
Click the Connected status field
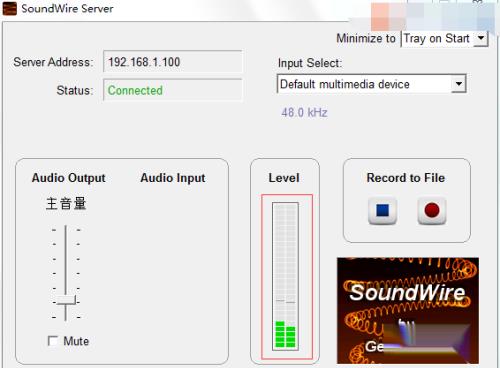click(x=173, y=90)
